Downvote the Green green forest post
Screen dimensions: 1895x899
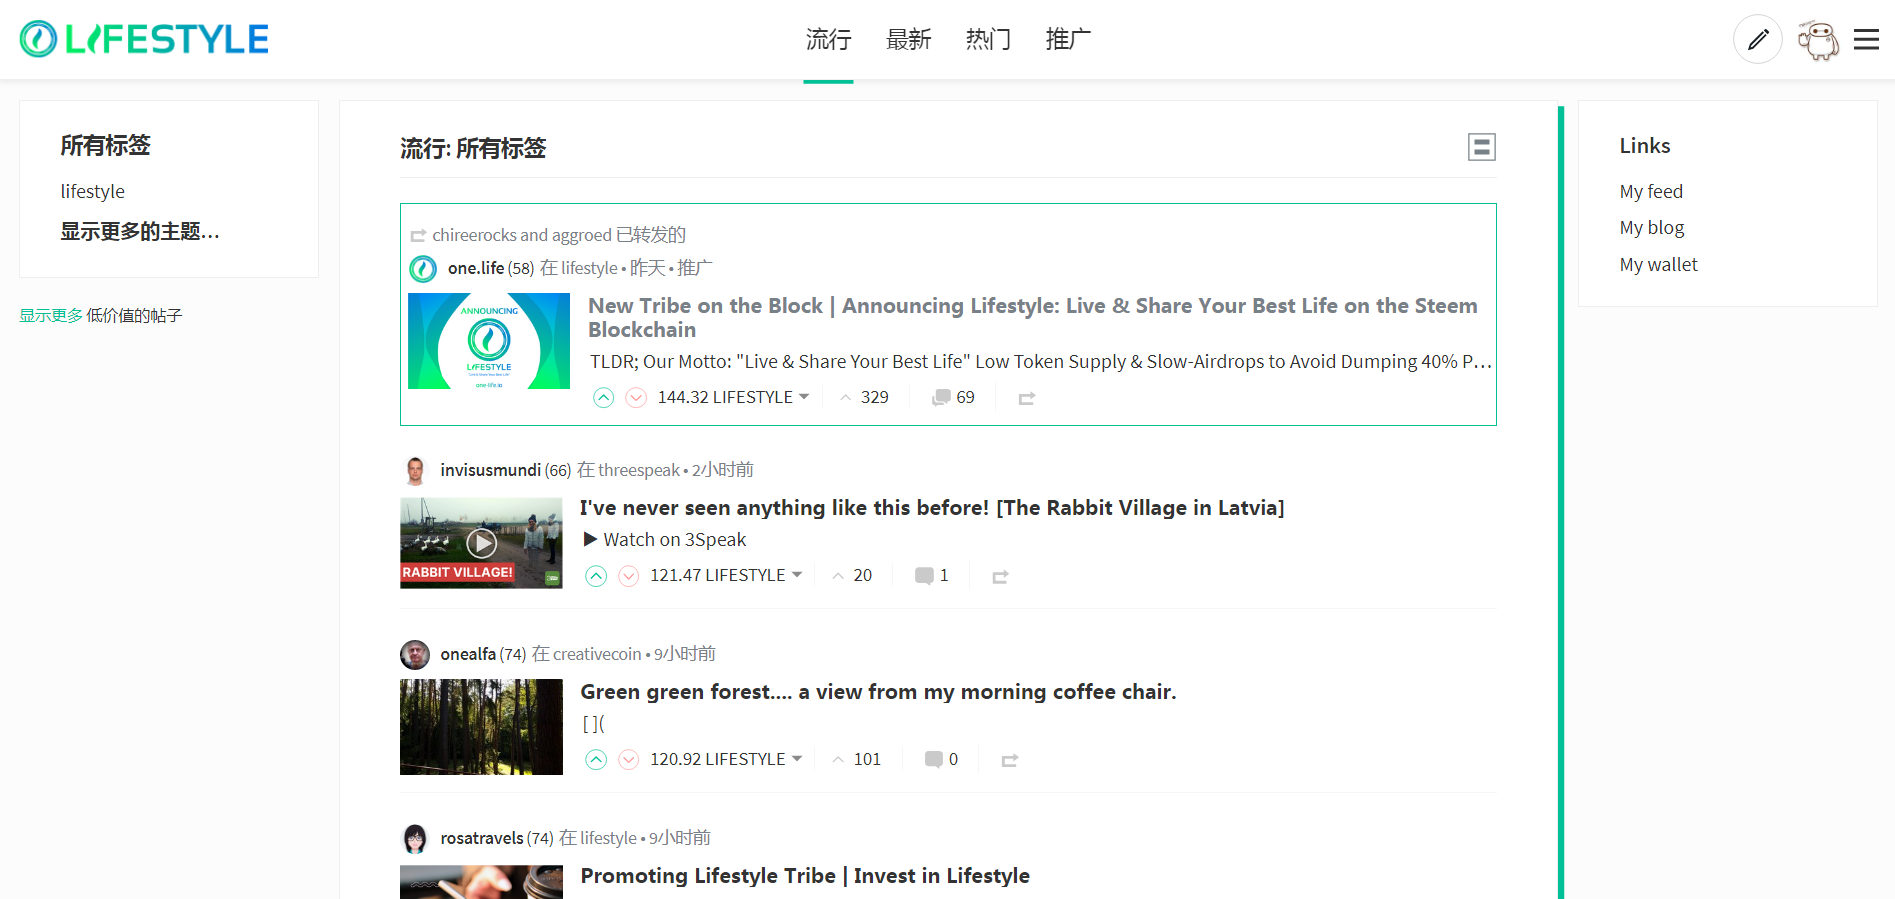click(x=629, y=760)
